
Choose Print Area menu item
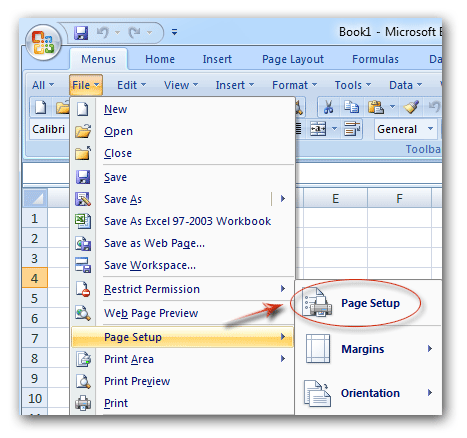(x=182, y=359)
